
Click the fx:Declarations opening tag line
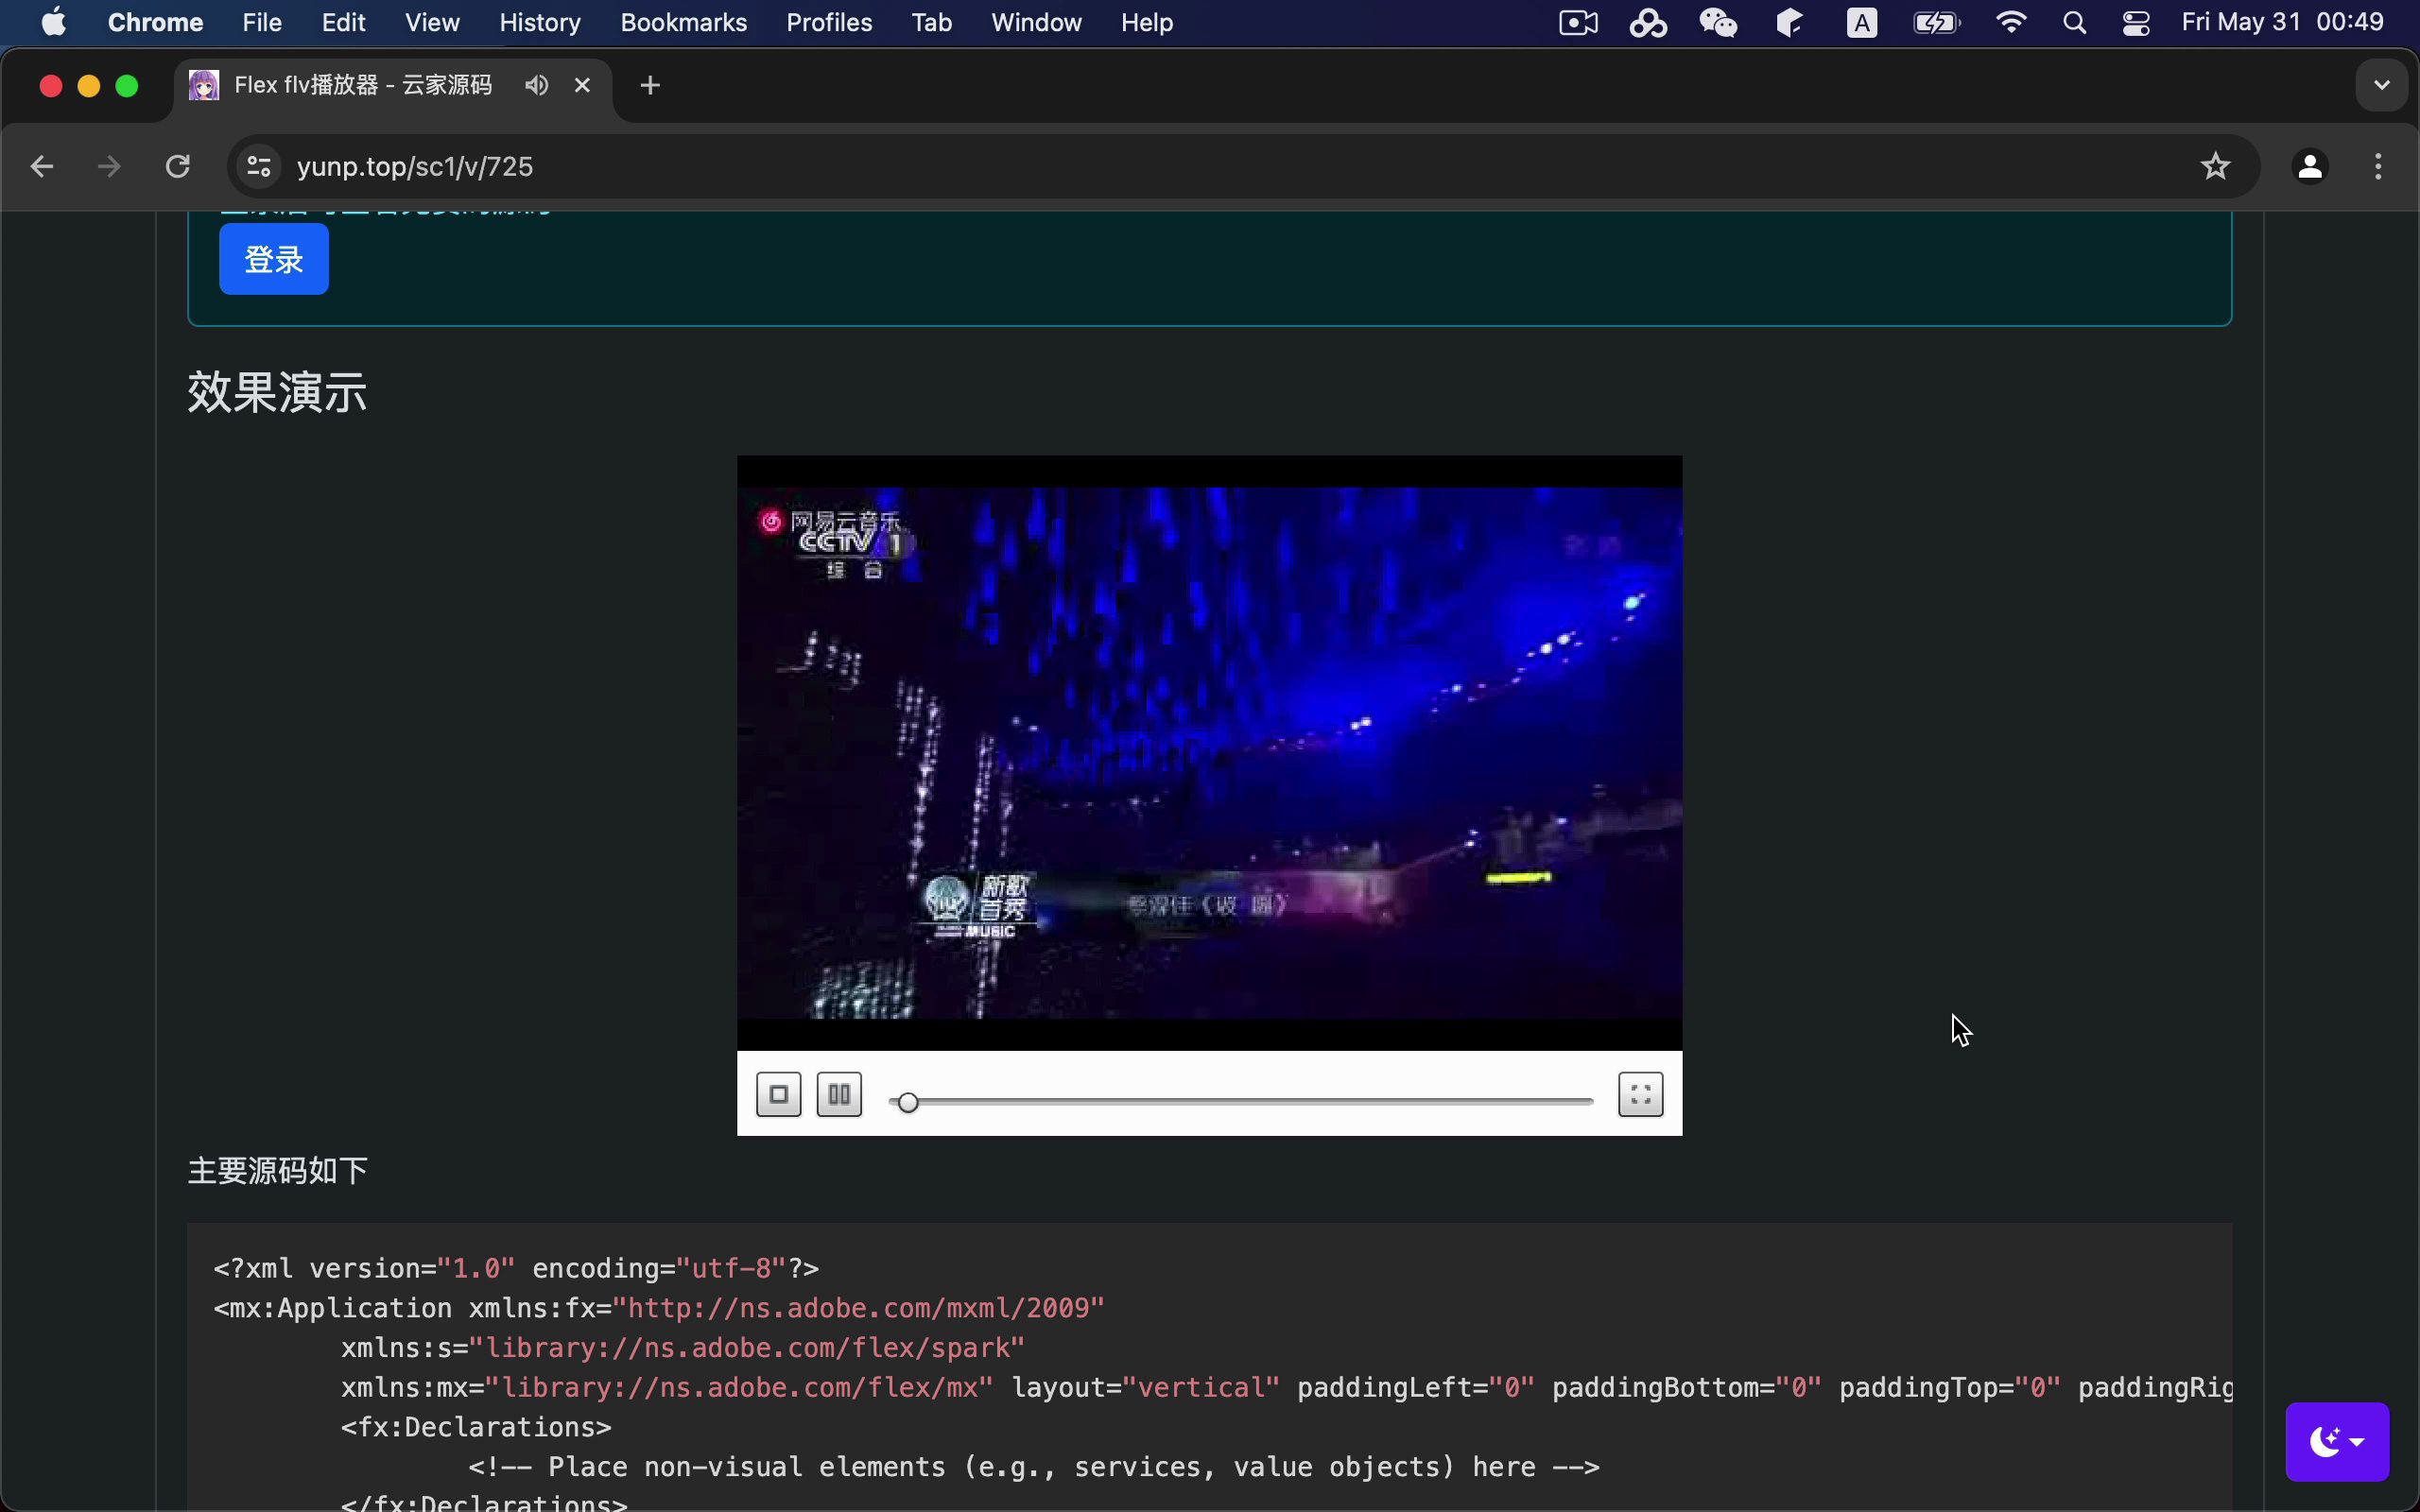click(476, 1427)
